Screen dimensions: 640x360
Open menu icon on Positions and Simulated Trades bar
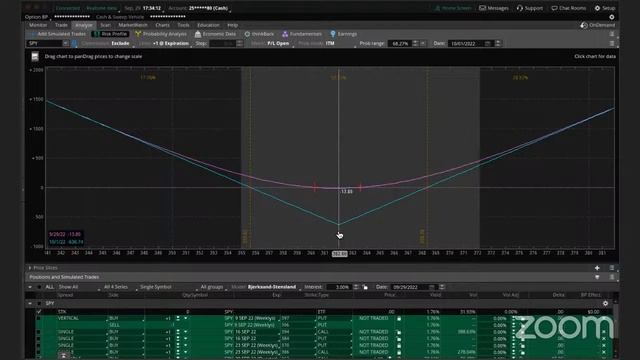click(611, 277)
